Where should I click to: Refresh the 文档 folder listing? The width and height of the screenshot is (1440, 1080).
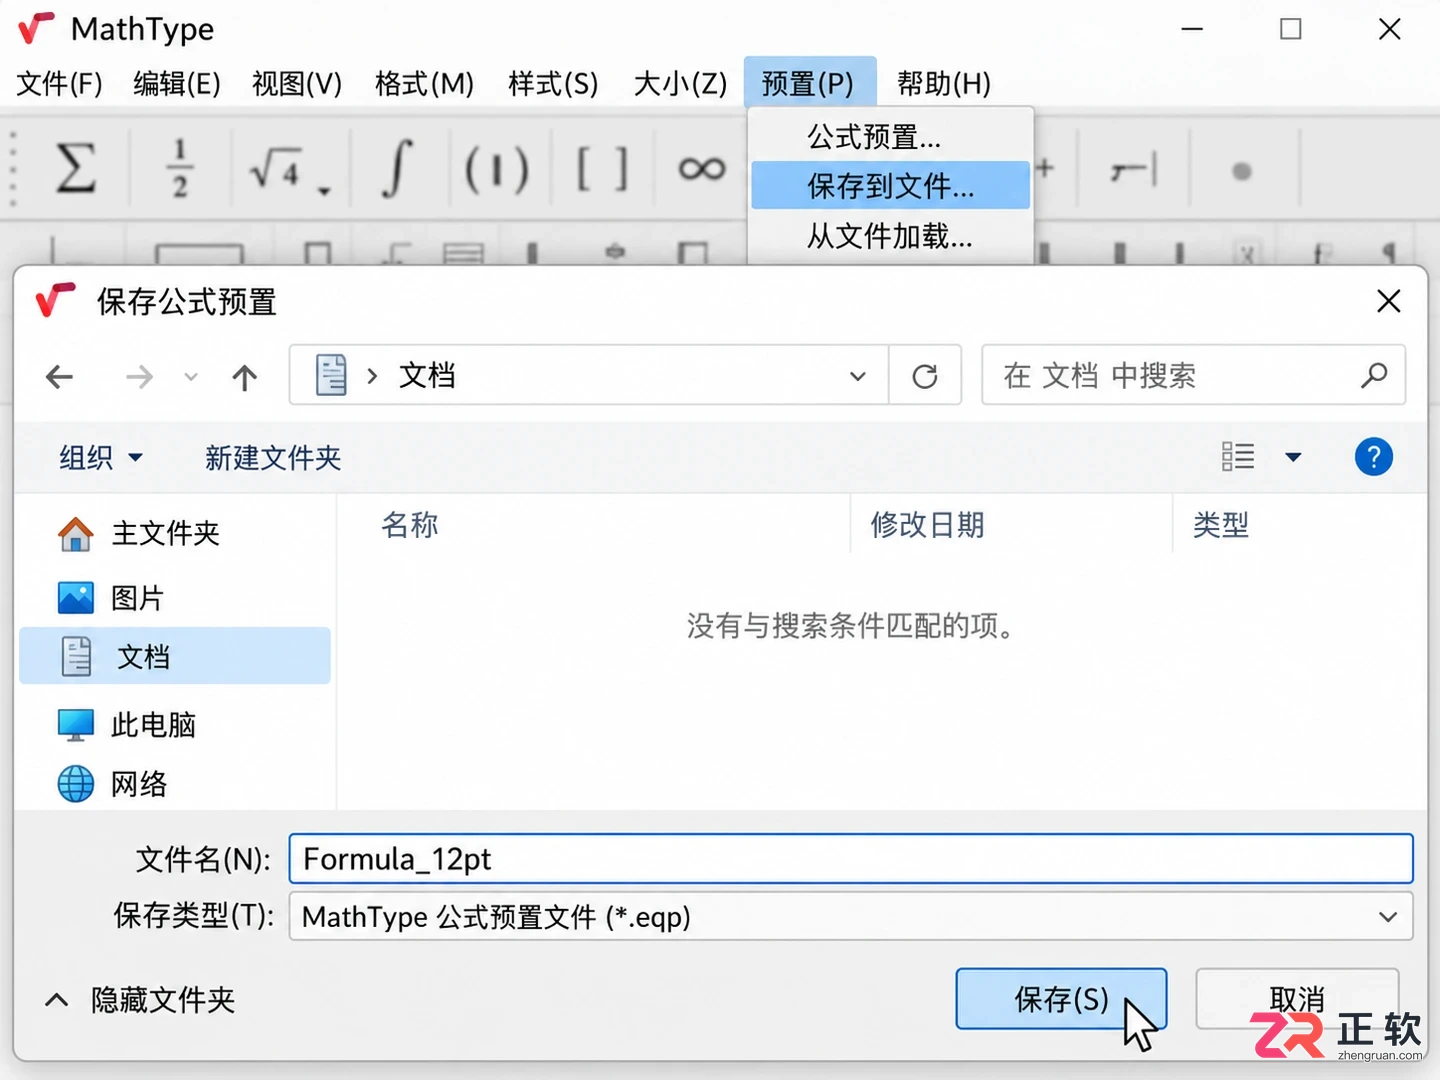coord(925,376)
